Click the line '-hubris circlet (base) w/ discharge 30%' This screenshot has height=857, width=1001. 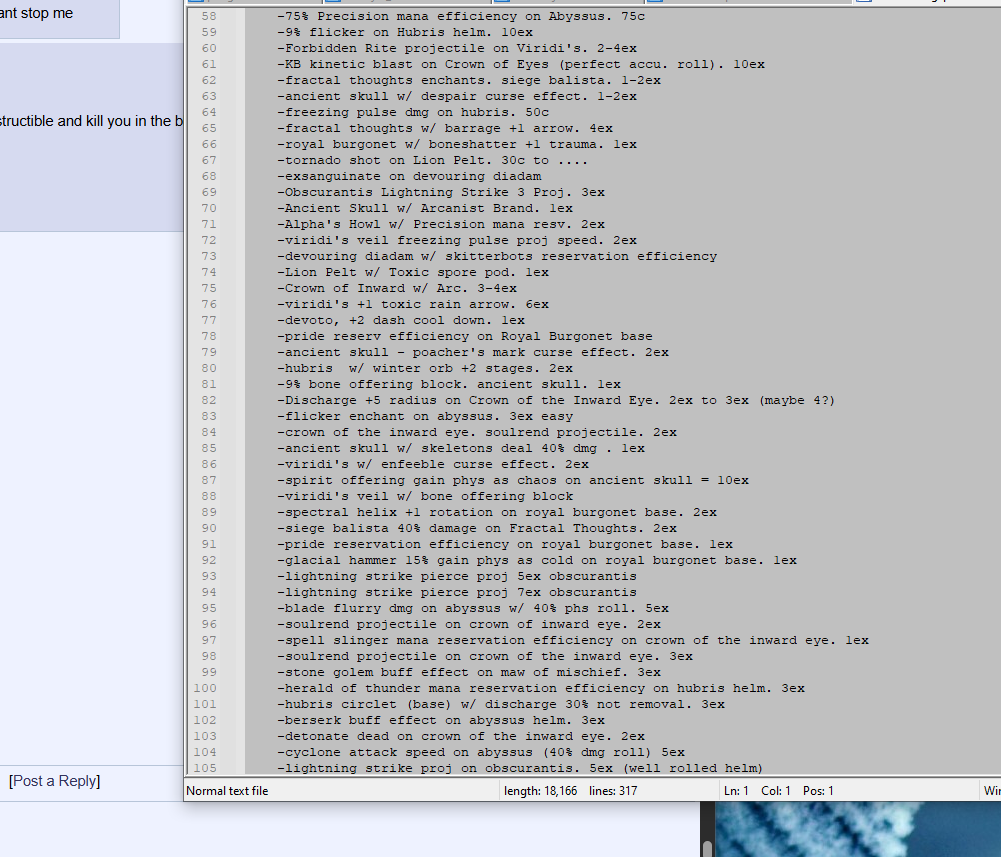coord(500,704)
